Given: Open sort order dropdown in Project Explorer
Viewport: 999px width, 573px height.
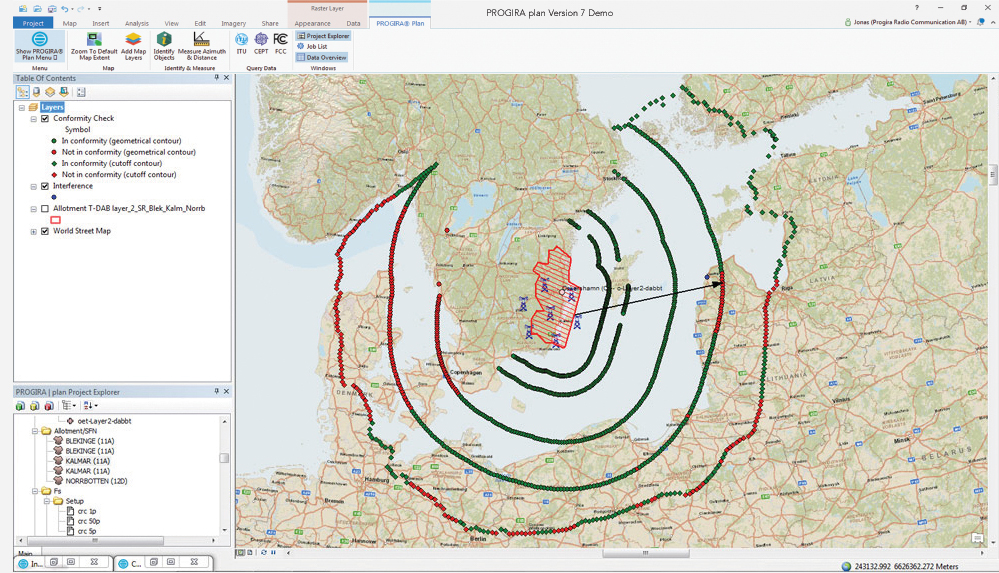Looking at the screenshot, I should click(90, 405).
